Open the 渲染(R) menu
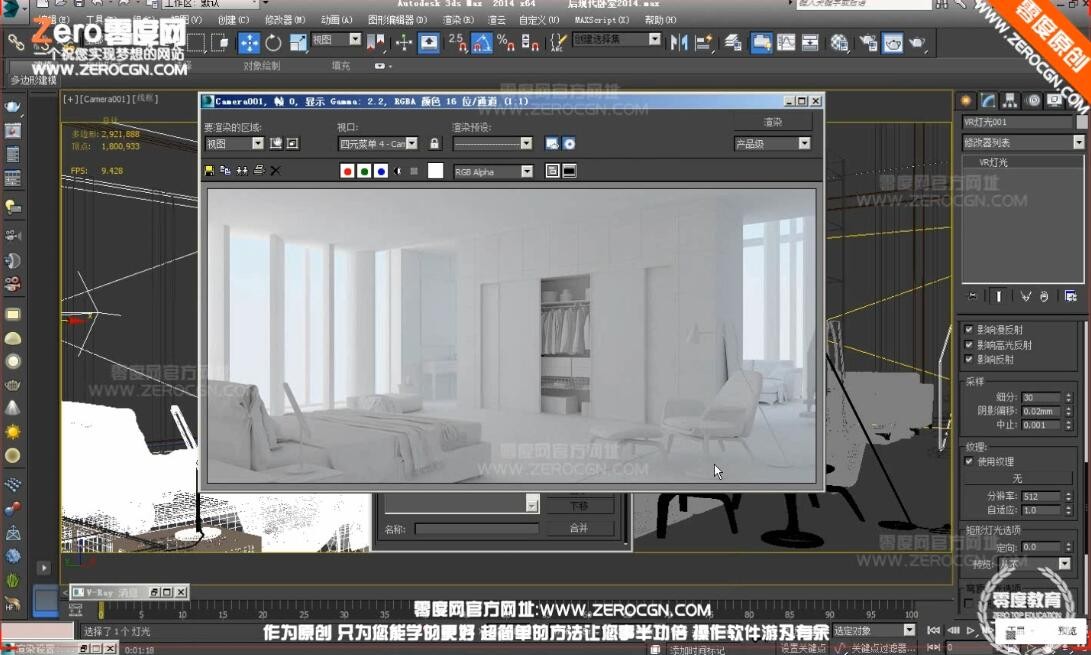1091x655 pixels. click(458, 20)
